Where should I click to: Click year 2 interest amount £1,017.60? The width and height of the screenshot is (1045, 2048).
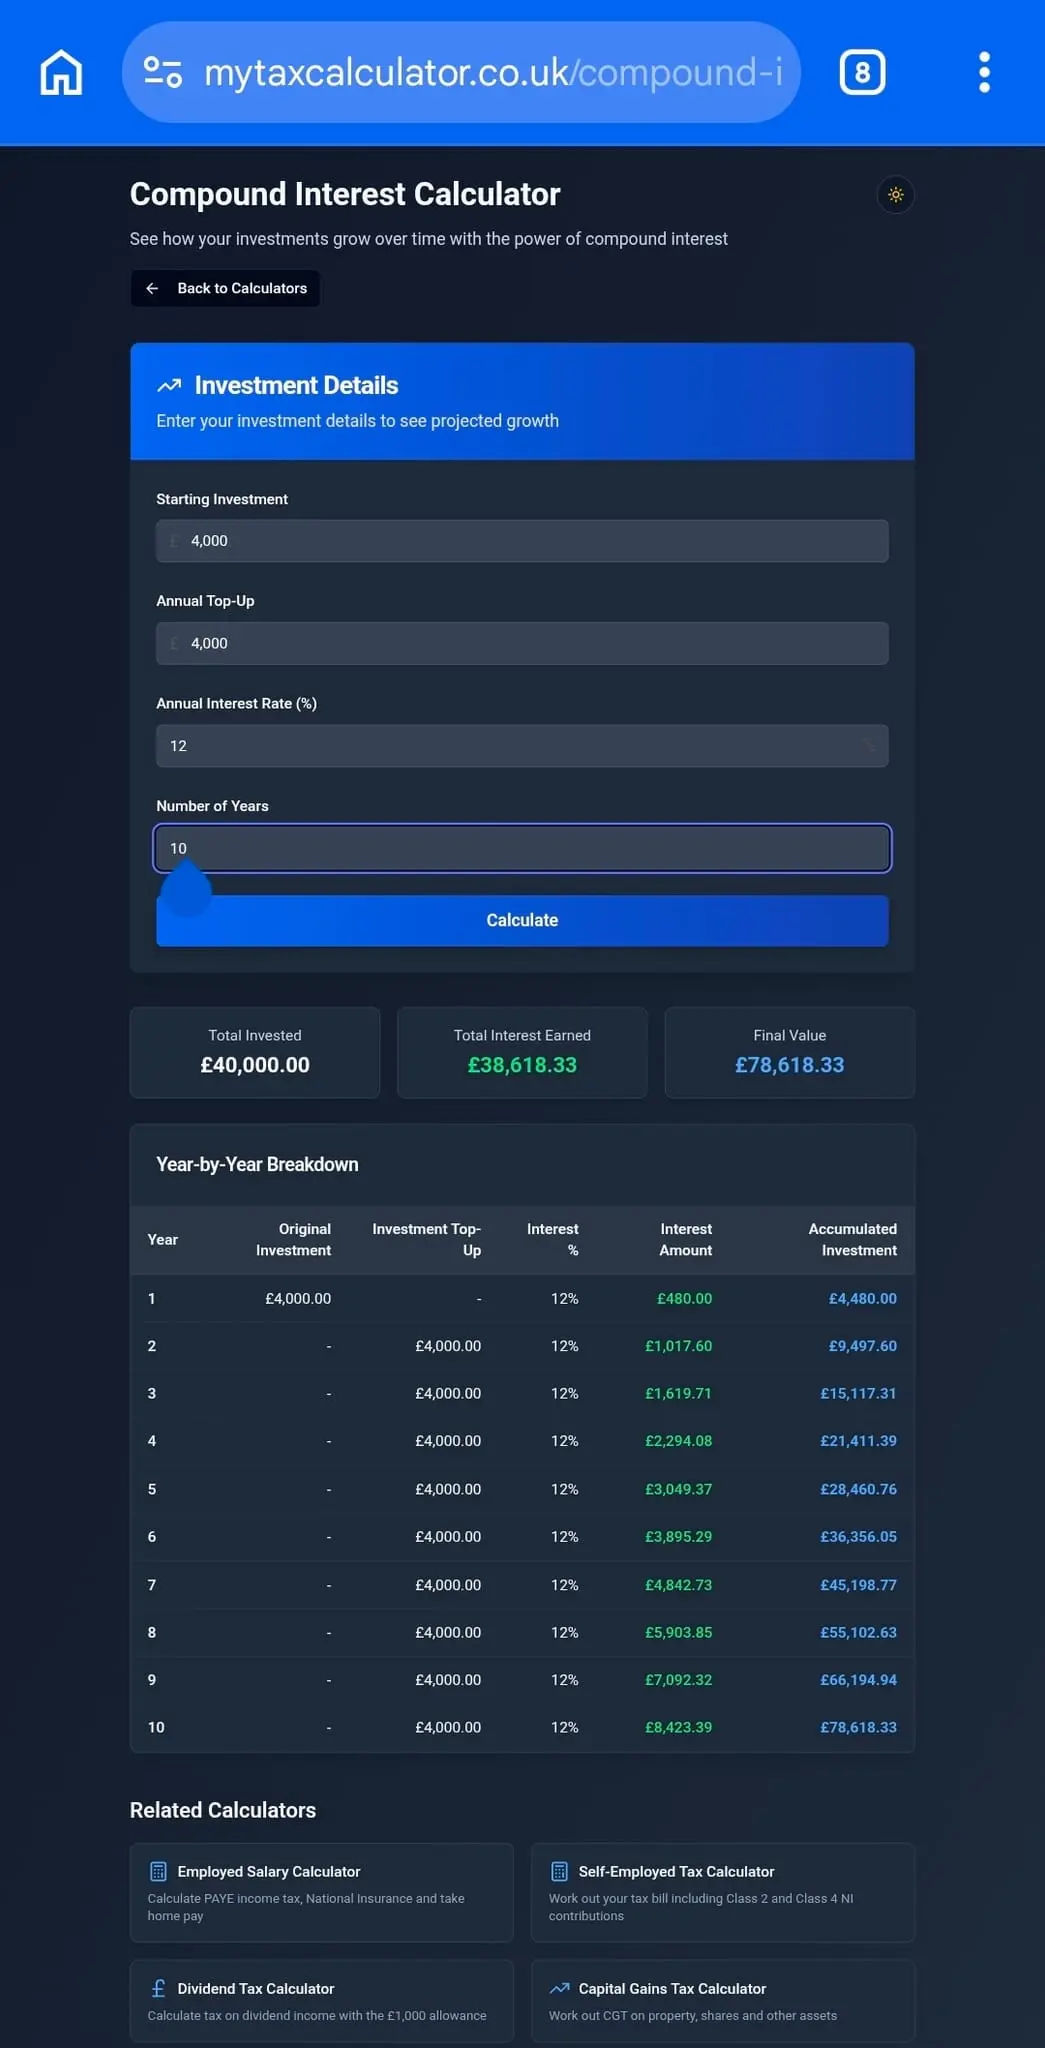(x=678, y=1346)
